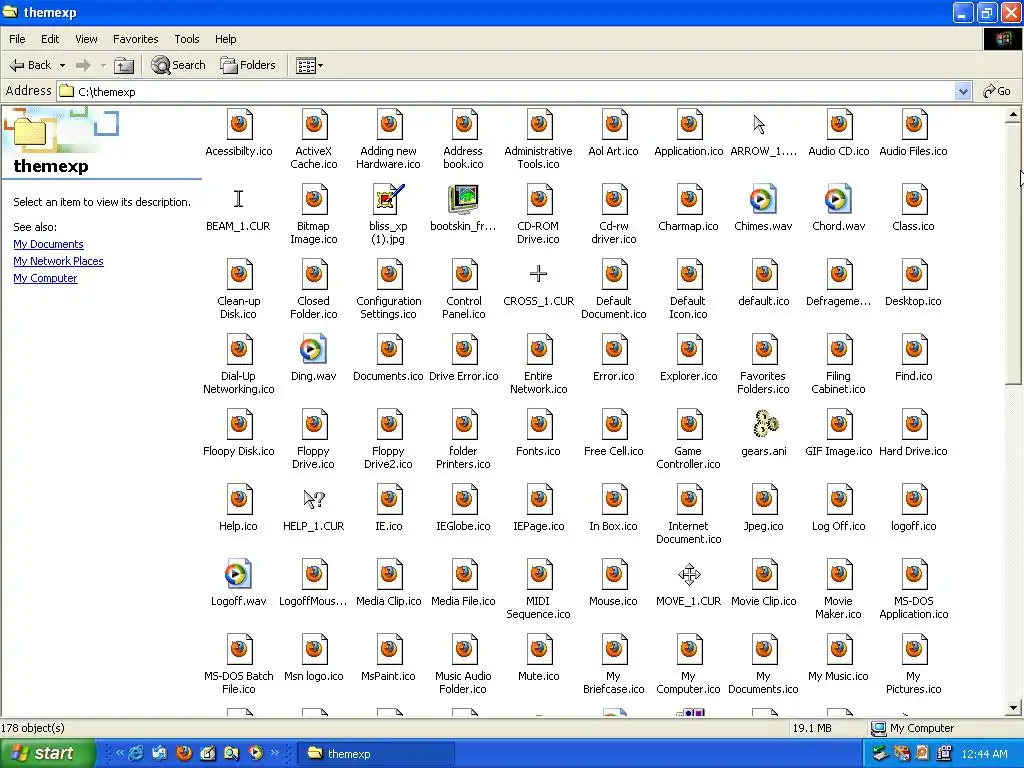Select the Chimes.wav sound file
The height and width of the screenshot is (768, 1024).
pos(763,199)
